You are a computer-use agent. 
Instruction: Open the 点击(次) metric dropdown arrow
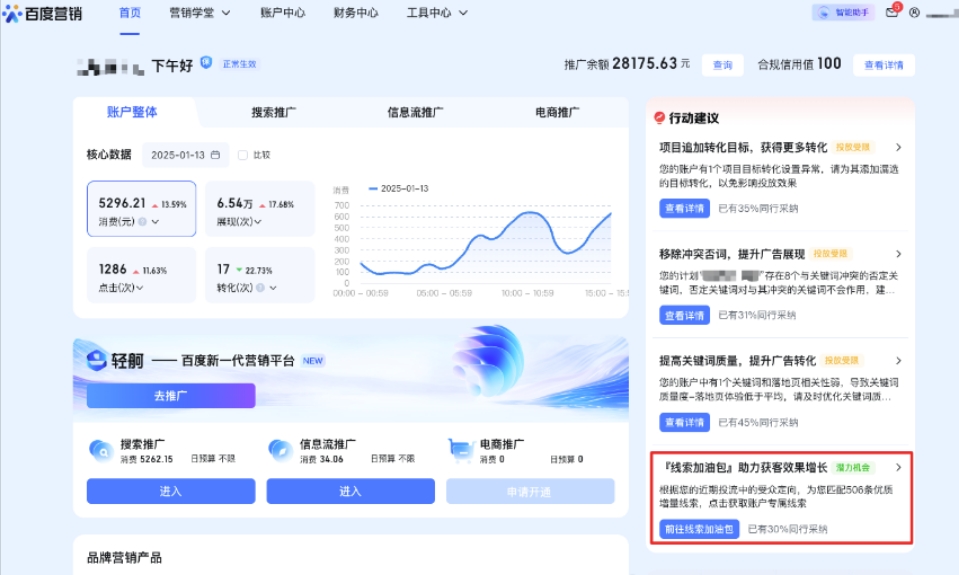click(x=139, y=288)
